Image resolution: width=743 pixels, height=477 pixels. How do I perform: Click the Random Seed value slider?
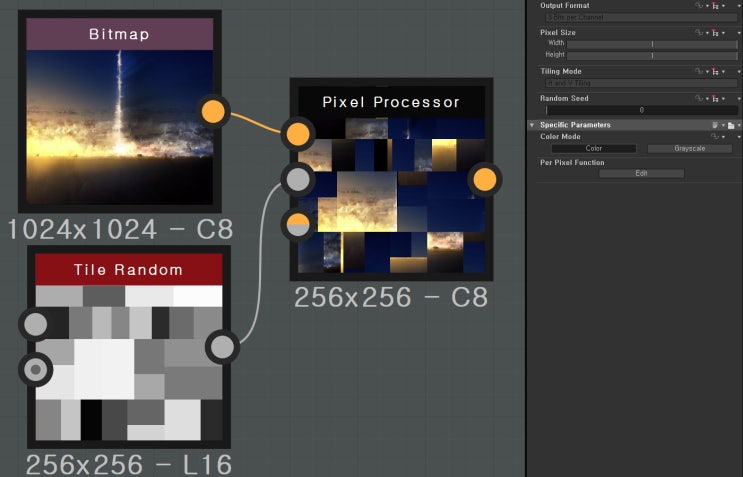[x=642, y=110]
